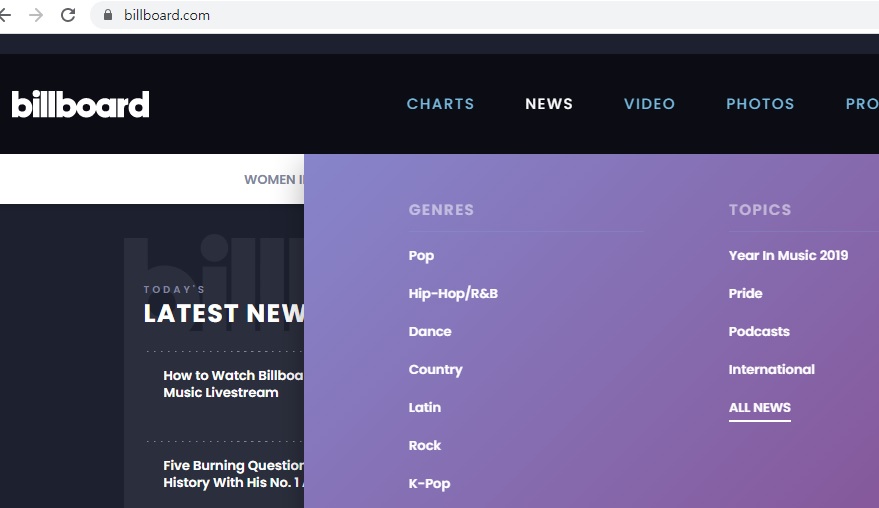Choose Latin from the Genres list

(x=424, y=408)
